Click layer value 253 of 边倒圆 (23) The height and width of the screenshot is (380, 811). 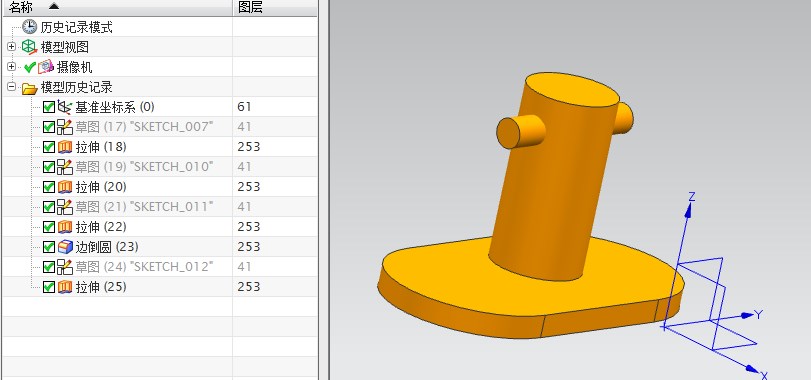[249, 247]
